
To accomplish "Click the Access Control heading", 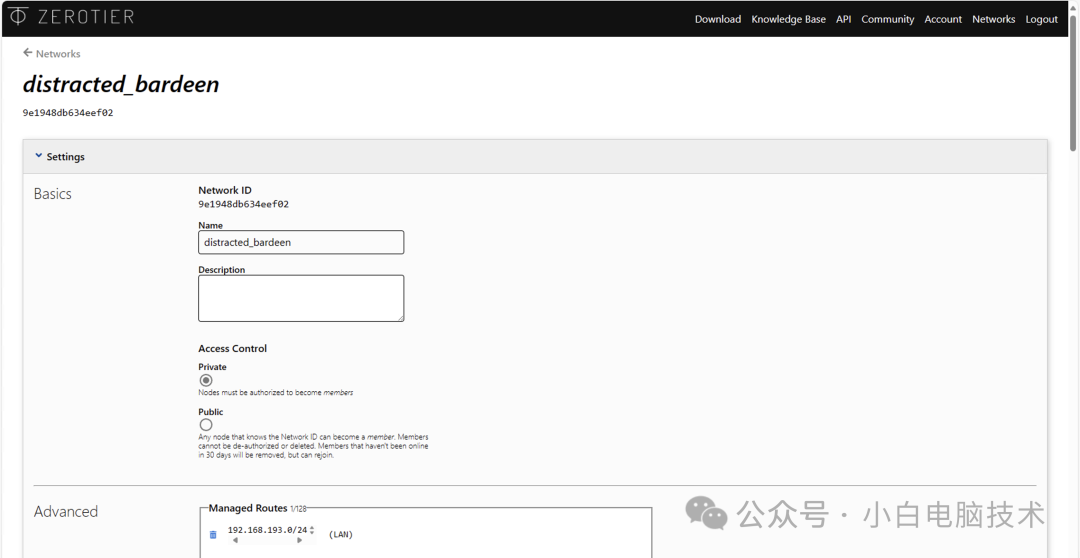I will (x=232, y=349).
